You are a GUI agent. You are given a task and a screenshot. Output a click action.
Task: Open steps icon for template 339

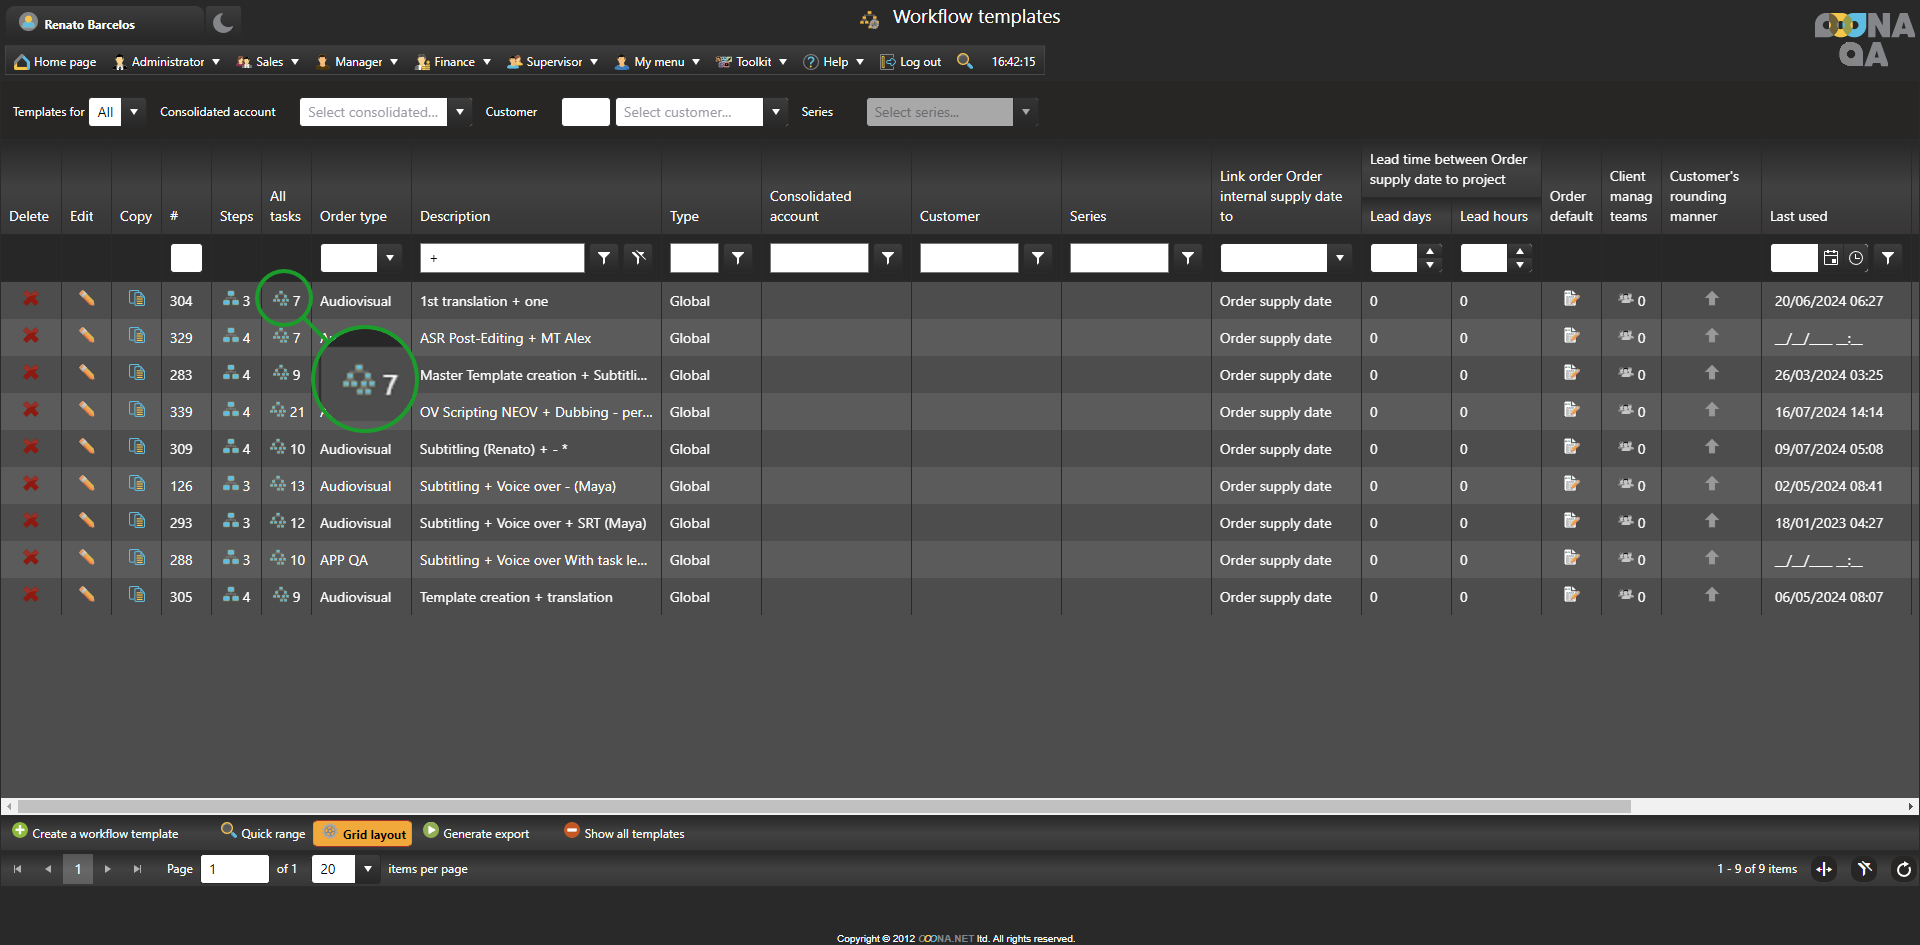(231, 411)
